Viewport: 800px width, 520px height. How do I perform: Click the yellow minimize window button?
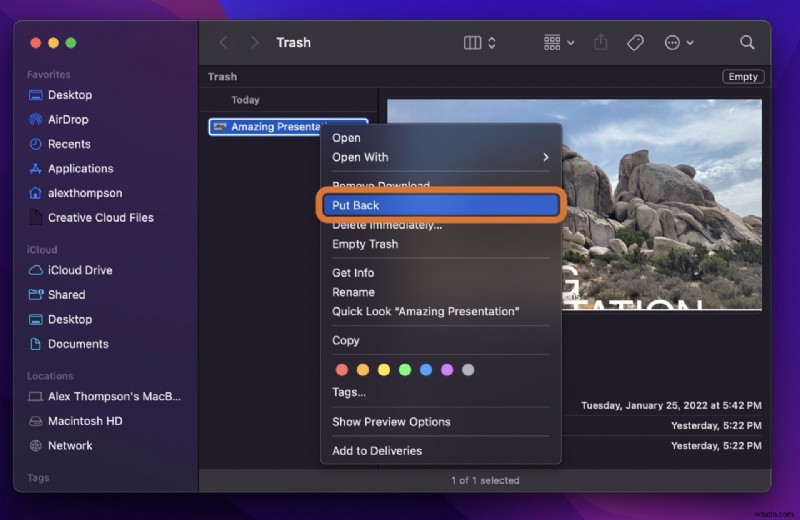click(x=53, y=43)
